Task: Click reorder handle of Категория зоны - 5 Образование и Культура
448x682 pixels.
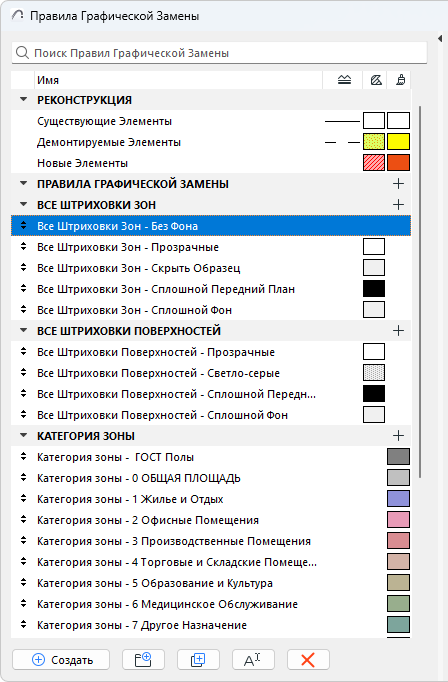Action: (23, 582)
